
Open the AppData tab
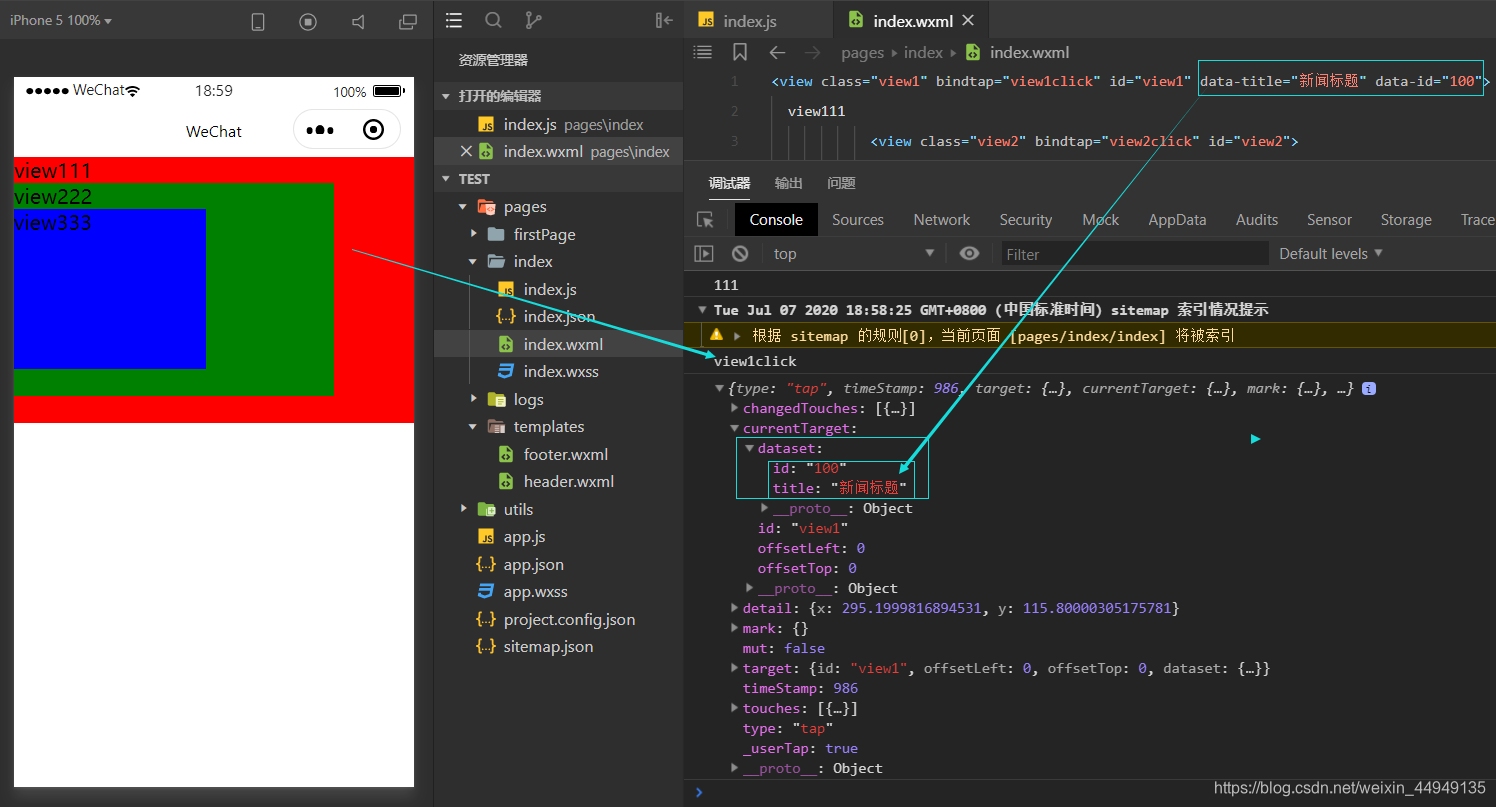pyautogui.click(x=1177, y=220)
